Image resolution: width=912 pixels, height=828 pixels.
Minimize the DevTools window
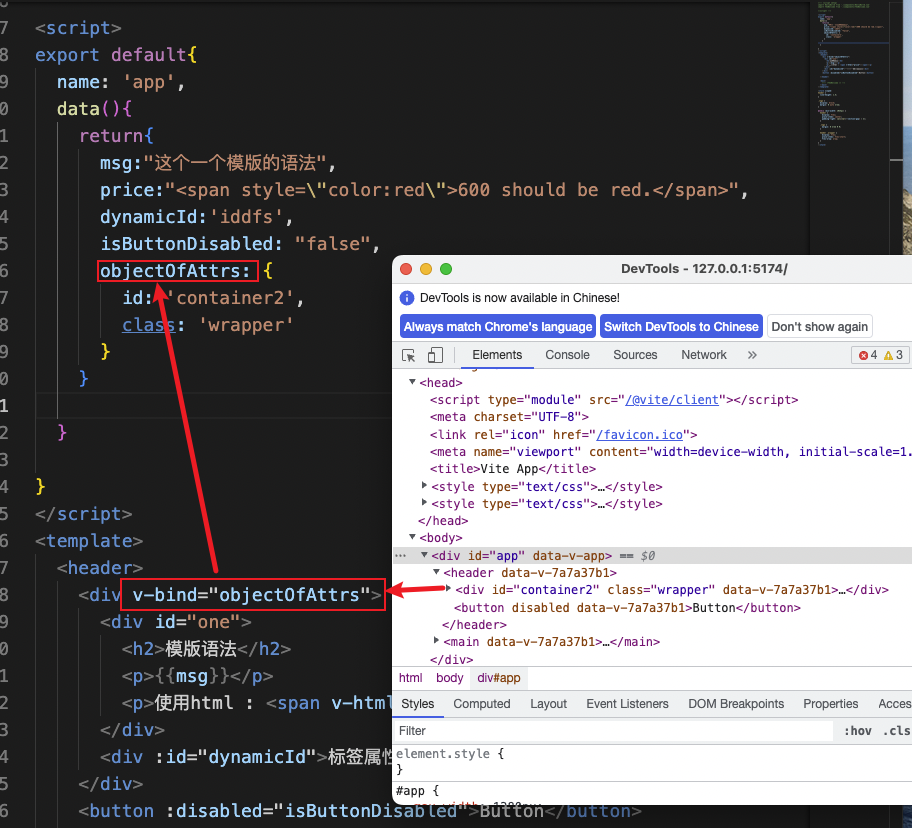pos(426,269)
